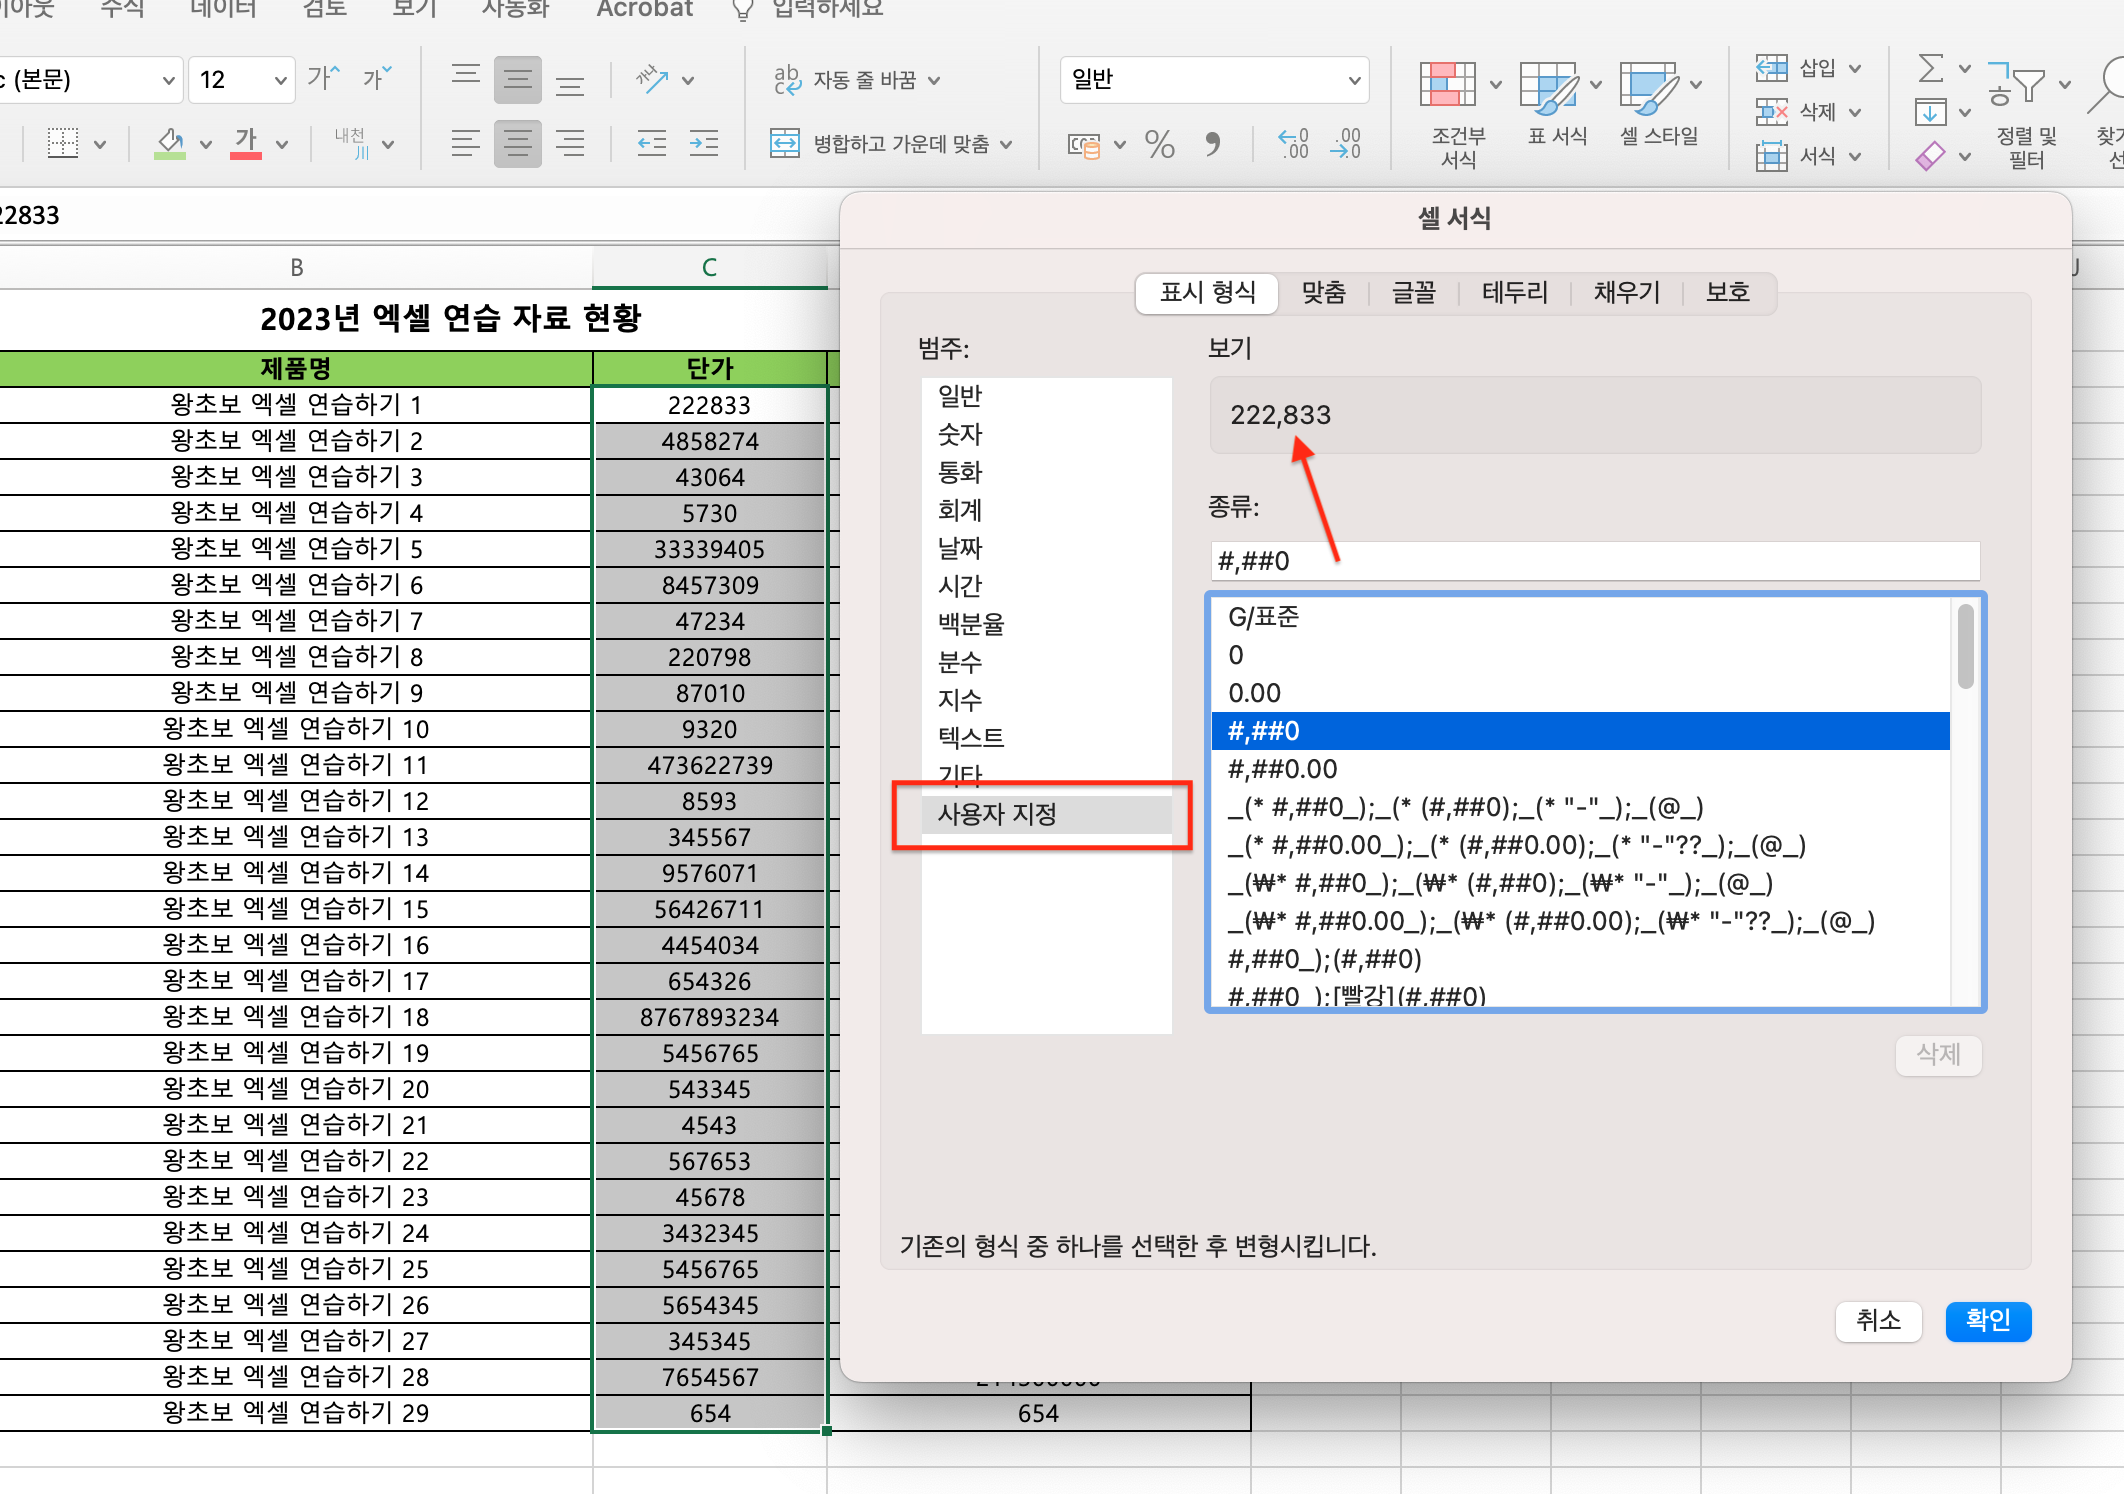Viewport: 2124px width, 1494px height.
Task: Switch to 보호 tab
Action: [x=1727, y=292]
